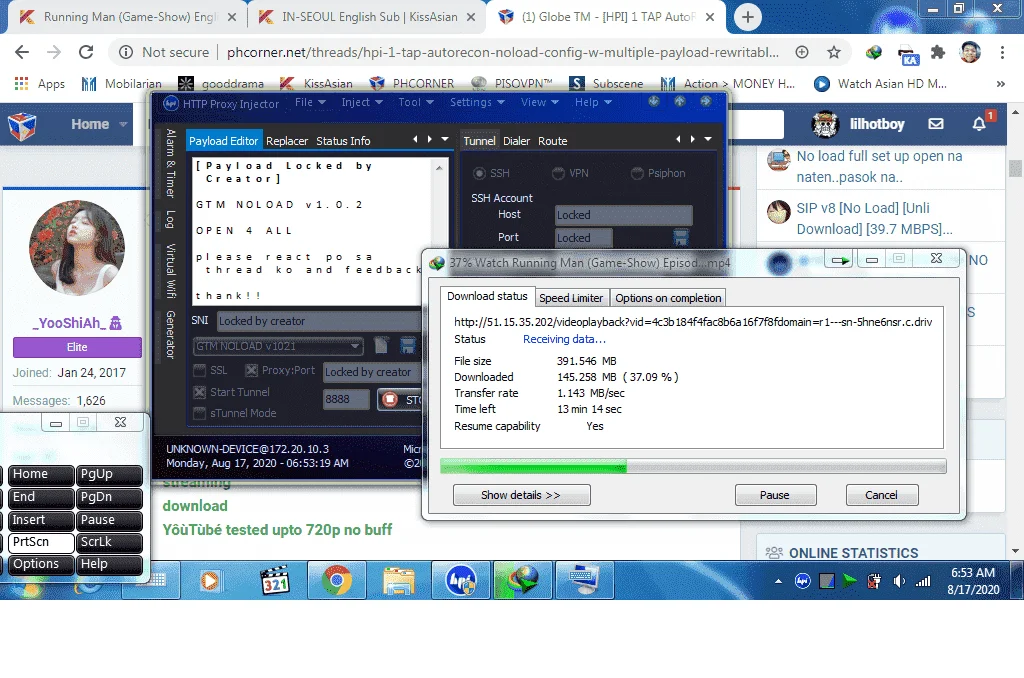The width and height of the screenshot is (1024, 678).
Task: Open the Dialer tab
Action: point(516,140)
